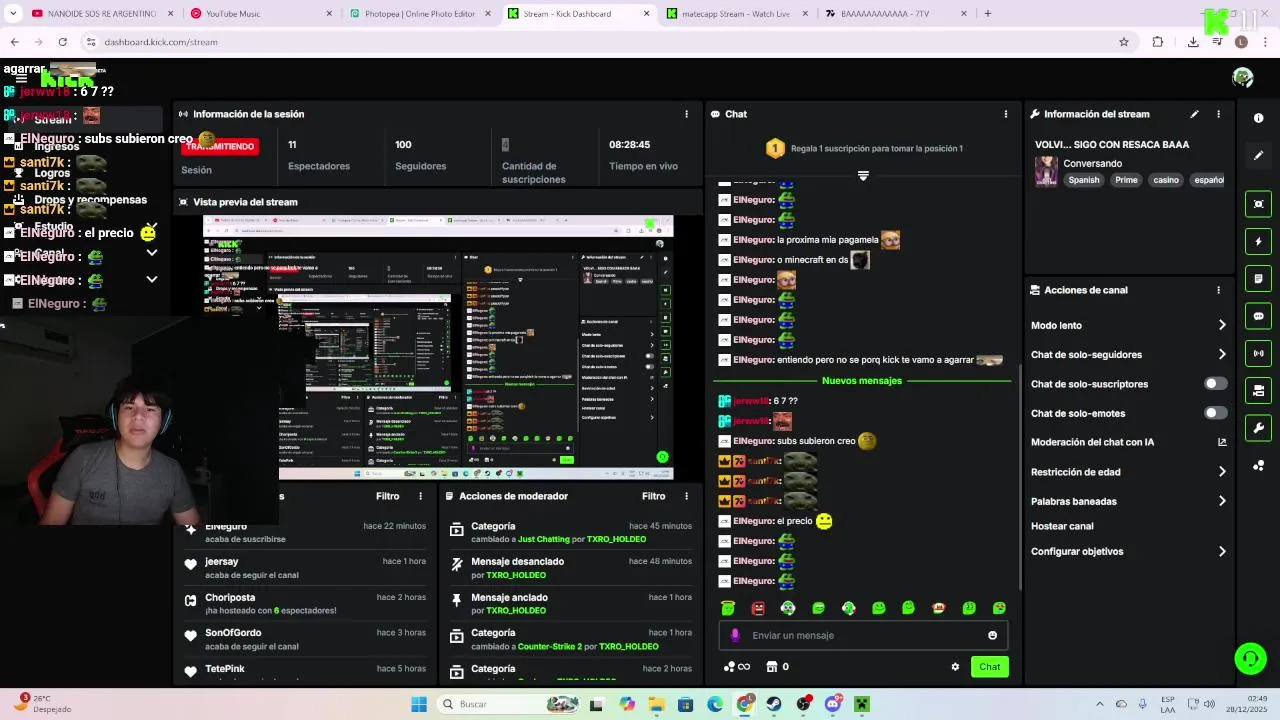Viewport: 1280px width, 720px height.
Task: Toggle the broadcast signal icon in sidebar
Action: [x=1258, y=353]
